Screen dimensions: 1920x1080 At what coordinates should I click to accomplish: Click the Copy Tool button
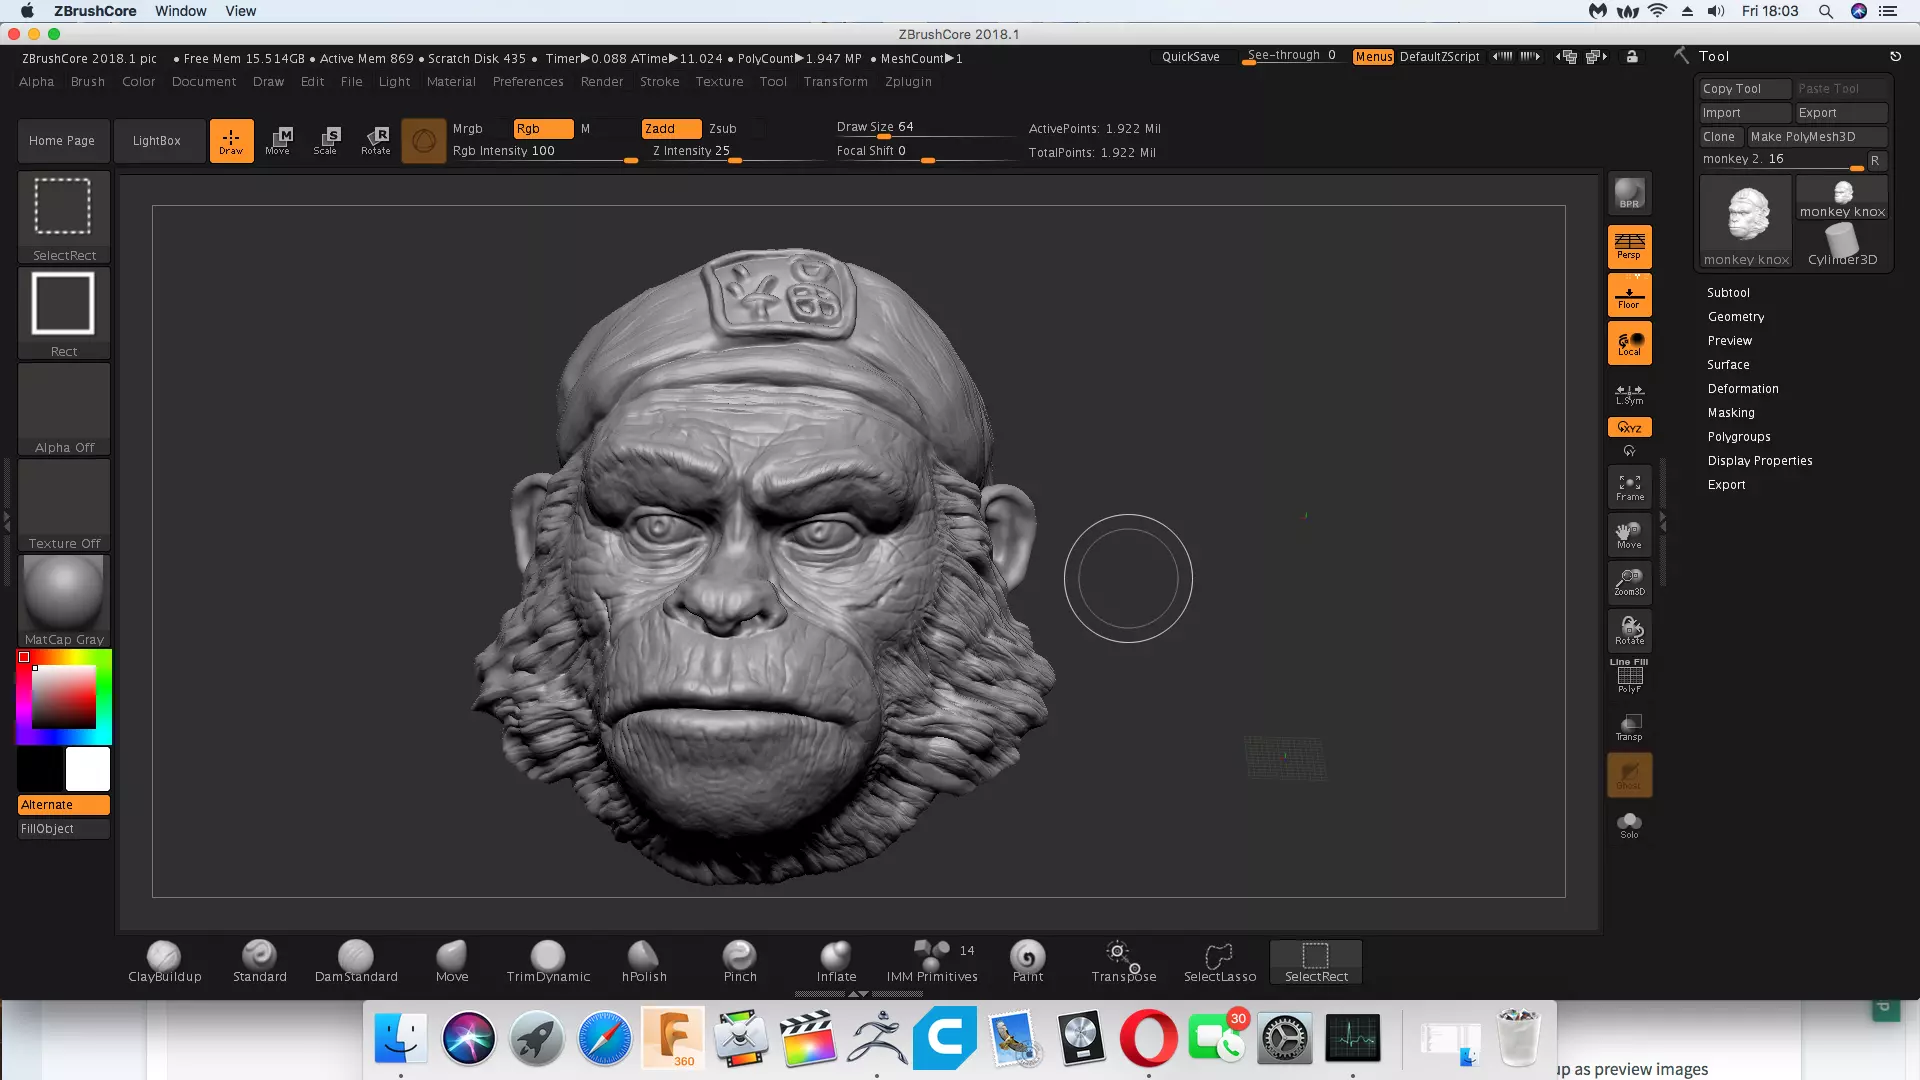pos(1745,89)
